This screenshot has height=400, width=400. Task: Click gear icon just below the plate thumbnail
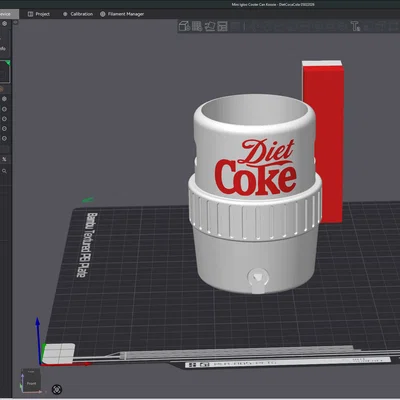tap(4, 99)
